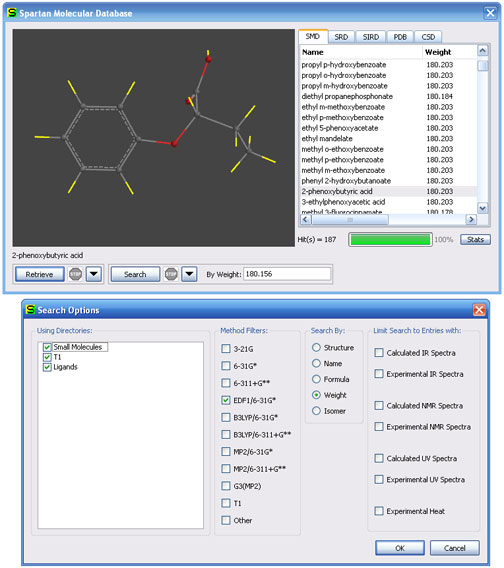Enable the 3-21G method filter
This screenshot has width=504, height=568.
tap(226, 348)
